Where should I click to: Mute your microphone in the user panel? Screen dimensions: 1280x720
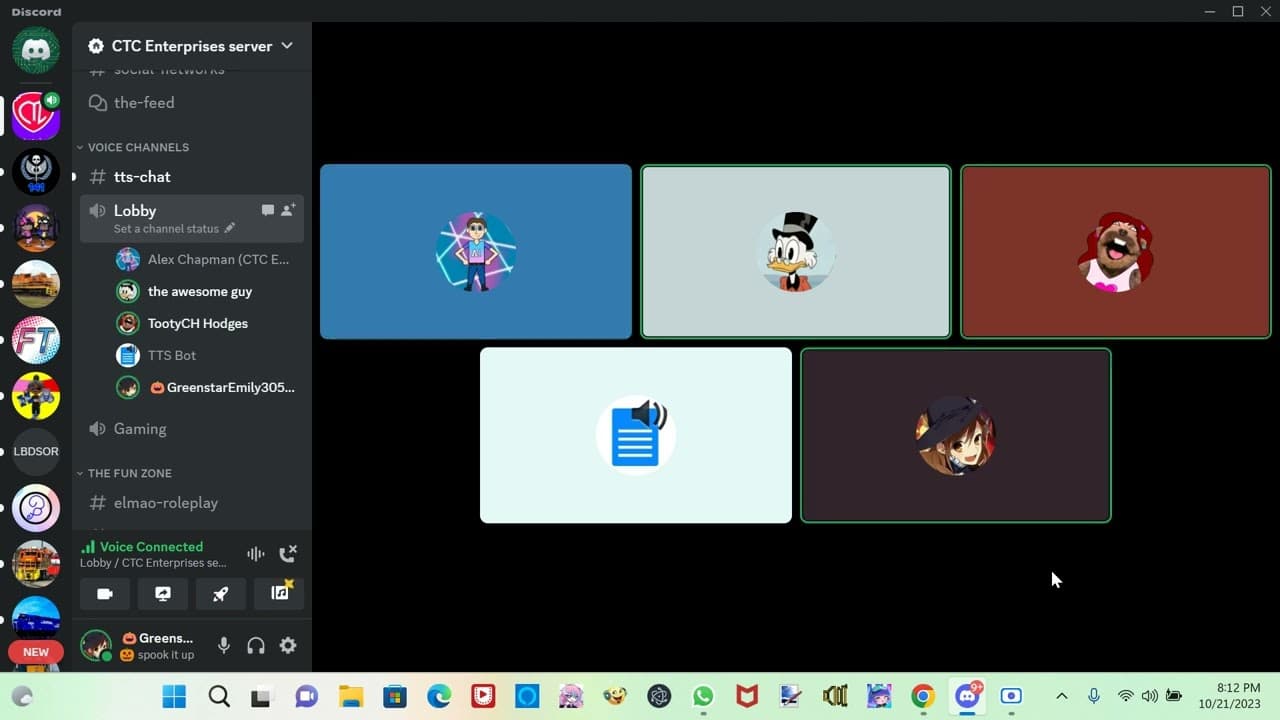click(x=224, y=646)
